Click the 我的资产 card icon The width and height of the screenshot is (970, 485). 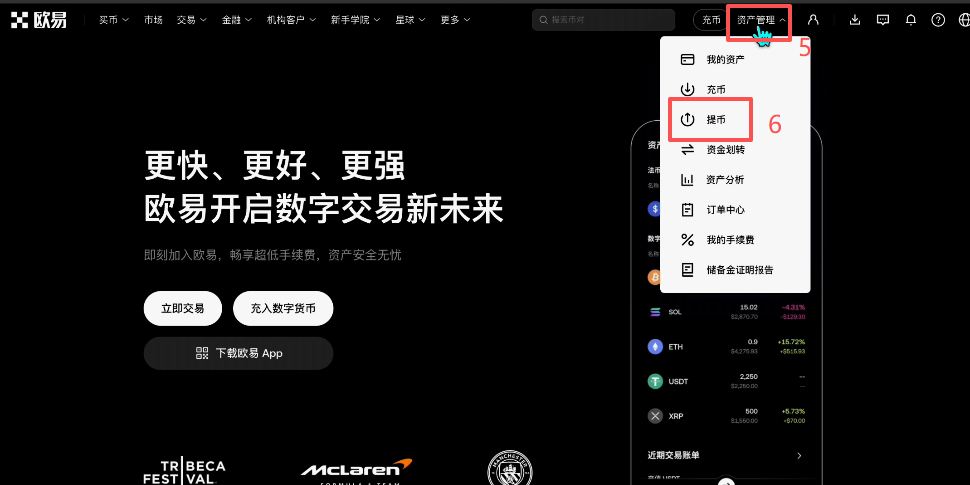click(687, 59)
